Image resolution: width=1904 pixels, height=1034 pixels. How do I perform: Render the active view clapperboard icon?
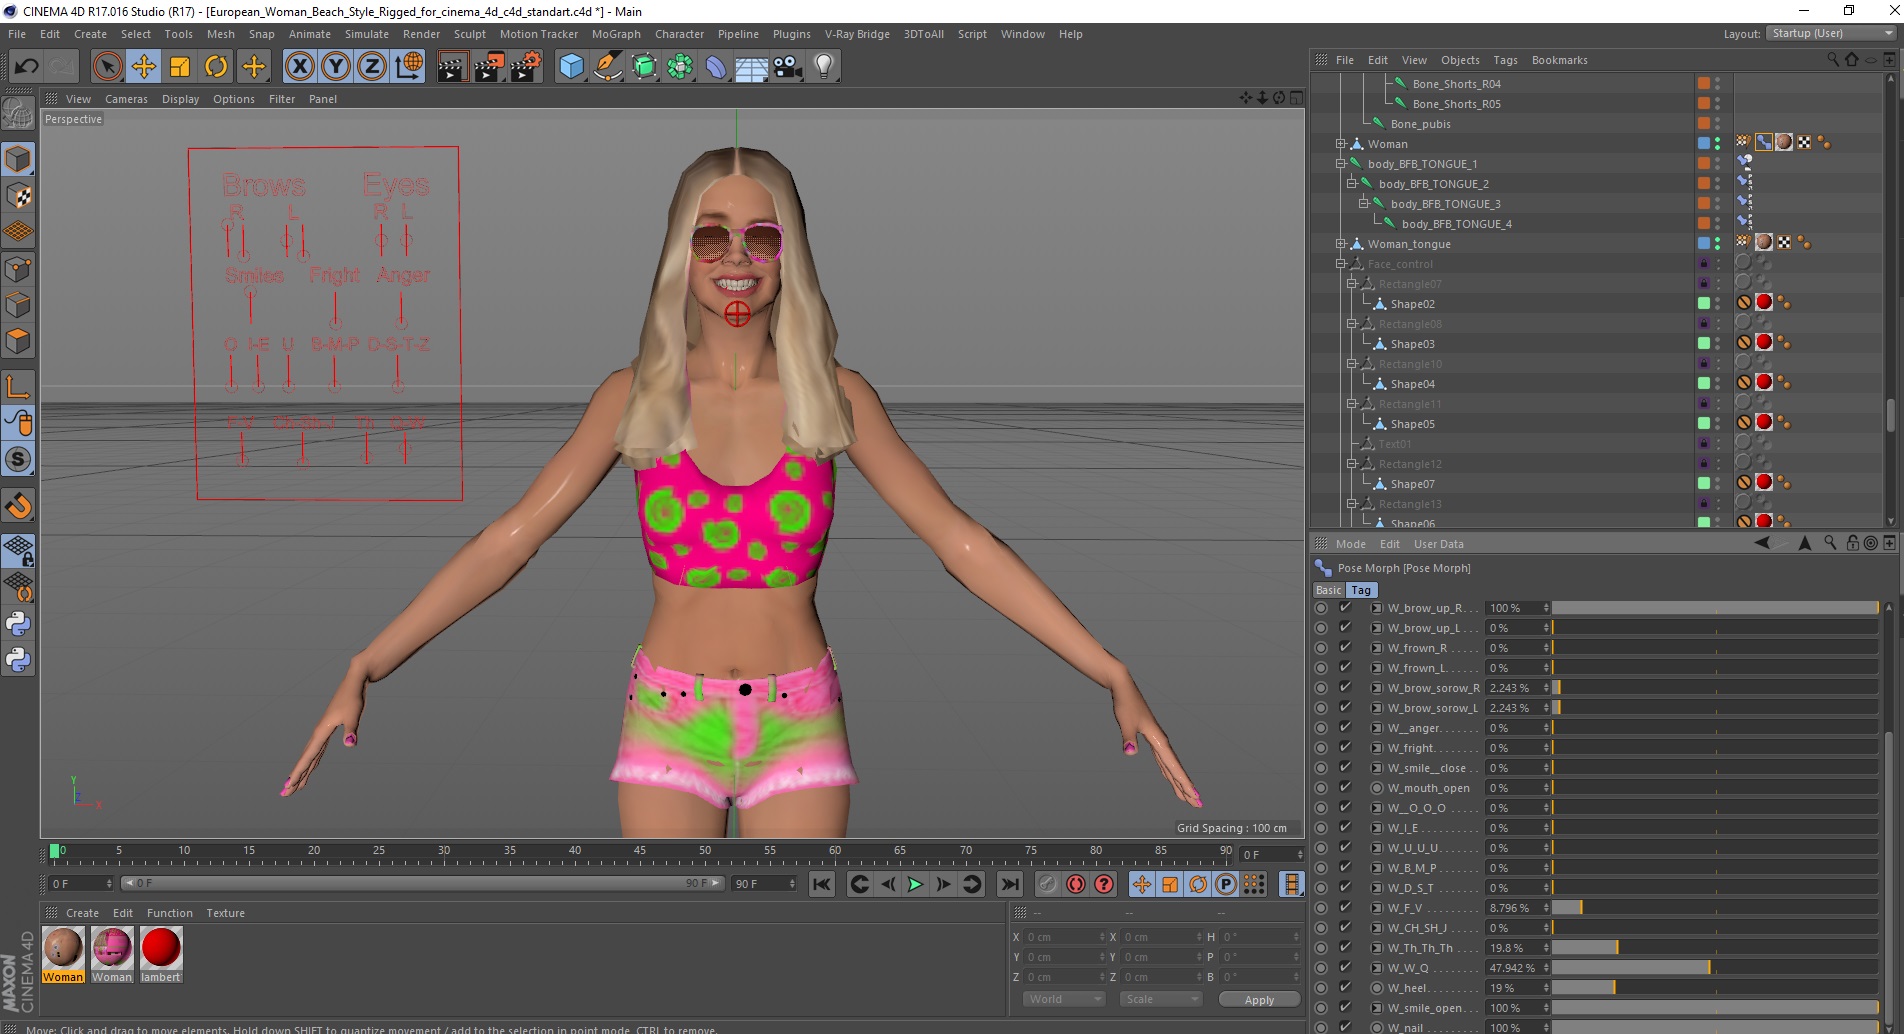[x=452, y=67]
